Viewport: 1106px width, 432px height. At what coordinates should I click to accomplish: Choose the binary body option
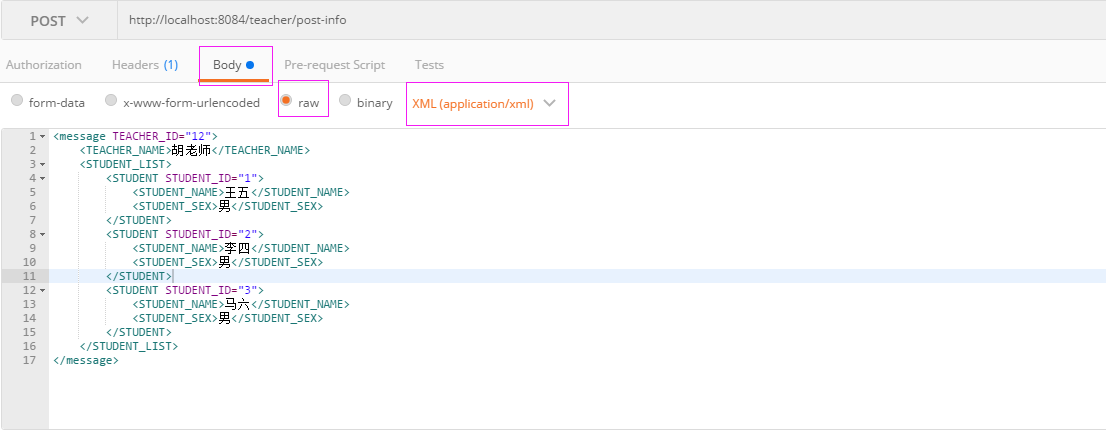(345, 101)
